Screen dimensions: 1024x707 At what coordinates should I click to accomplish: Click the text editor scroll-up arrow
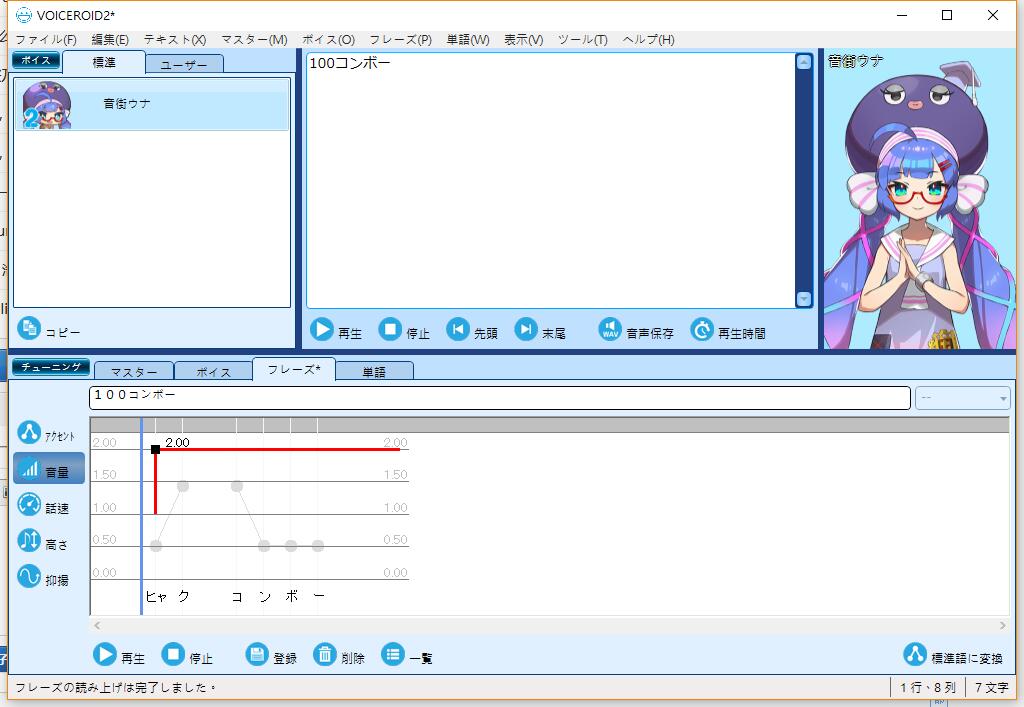[x=804, y=62]
